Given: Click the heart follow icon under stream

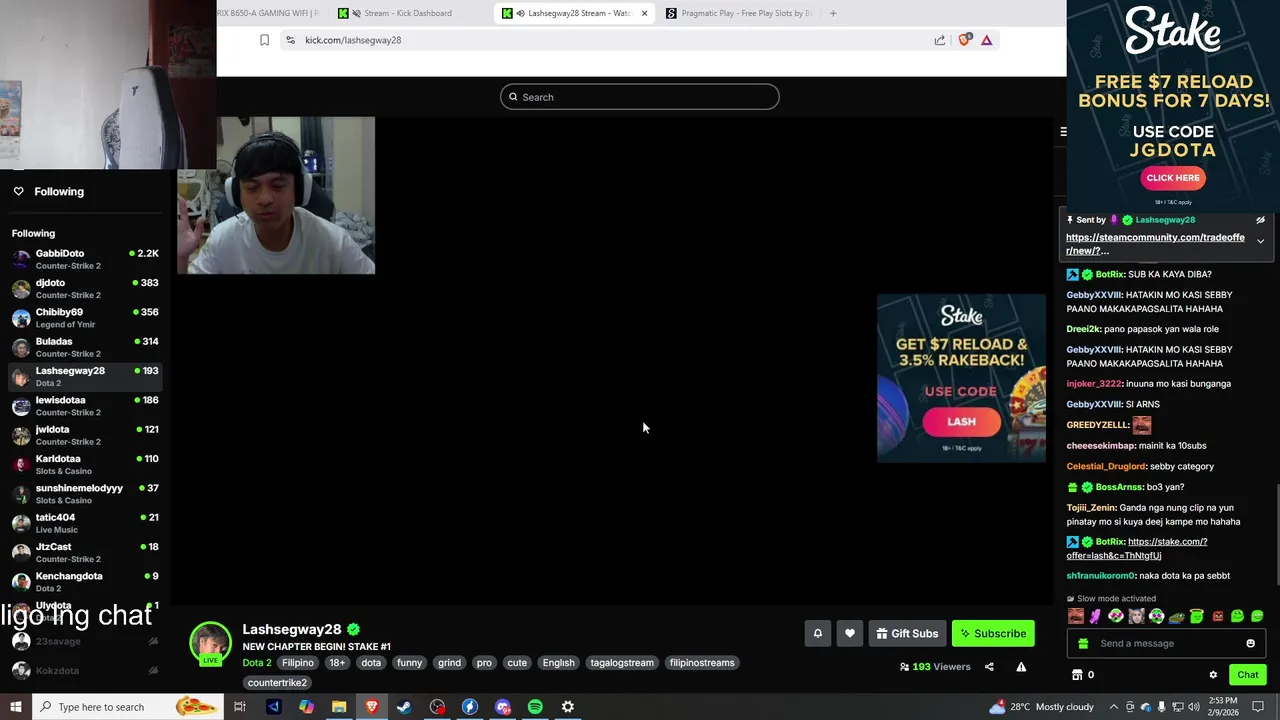Looking at the screenshot, I should 850,633.
